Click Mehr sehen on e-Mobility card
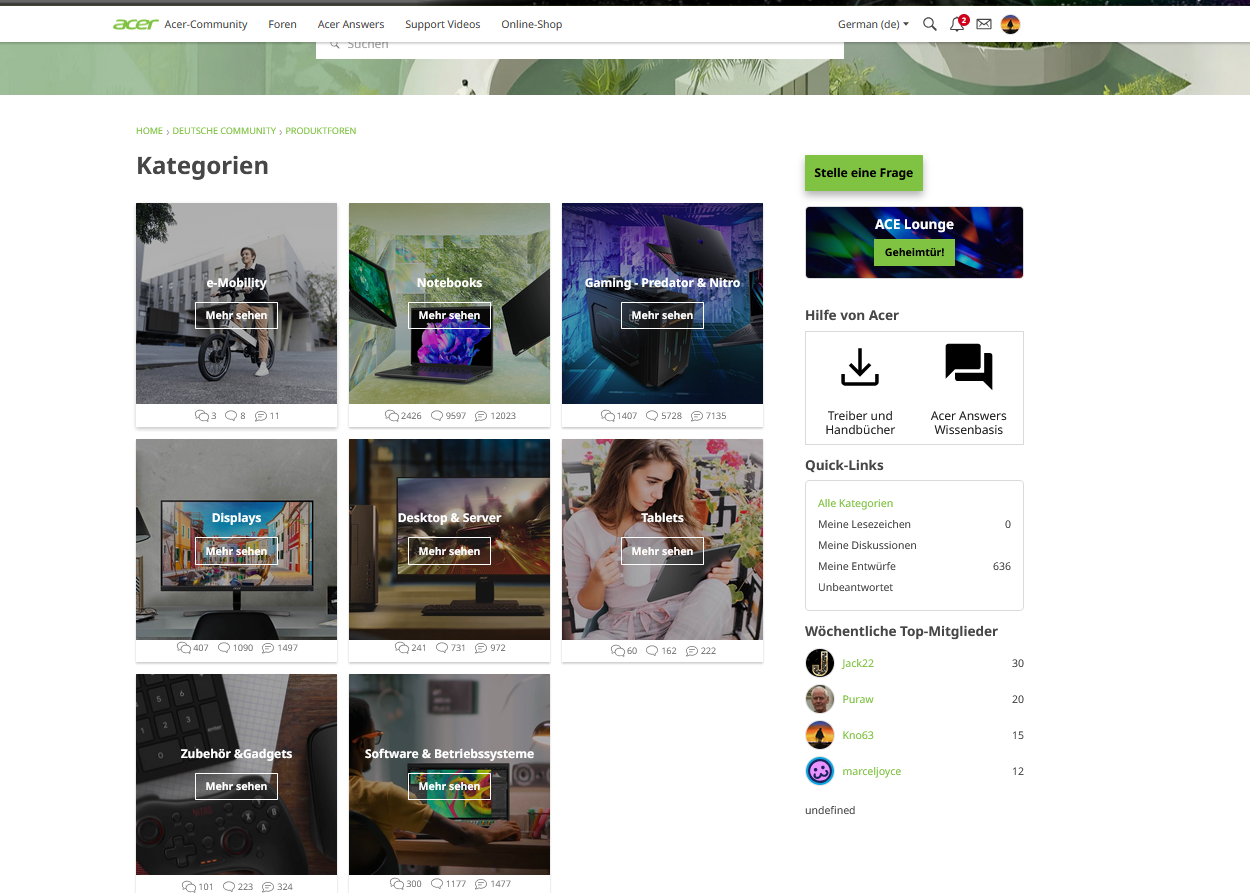 (236, 315)
